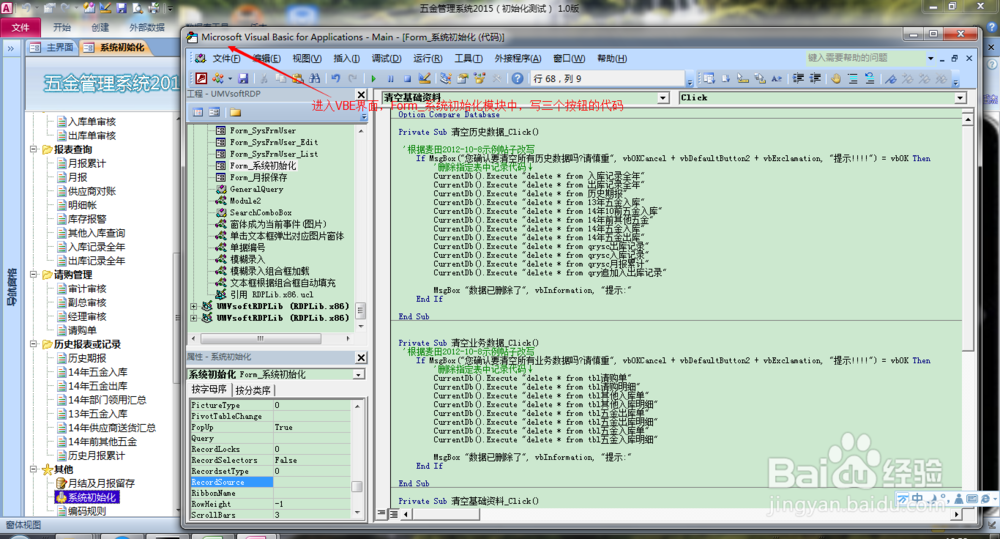Switch to 按字母序 tab in properties
Viewport: 1000px width, 539px height.
coord(209,390)
